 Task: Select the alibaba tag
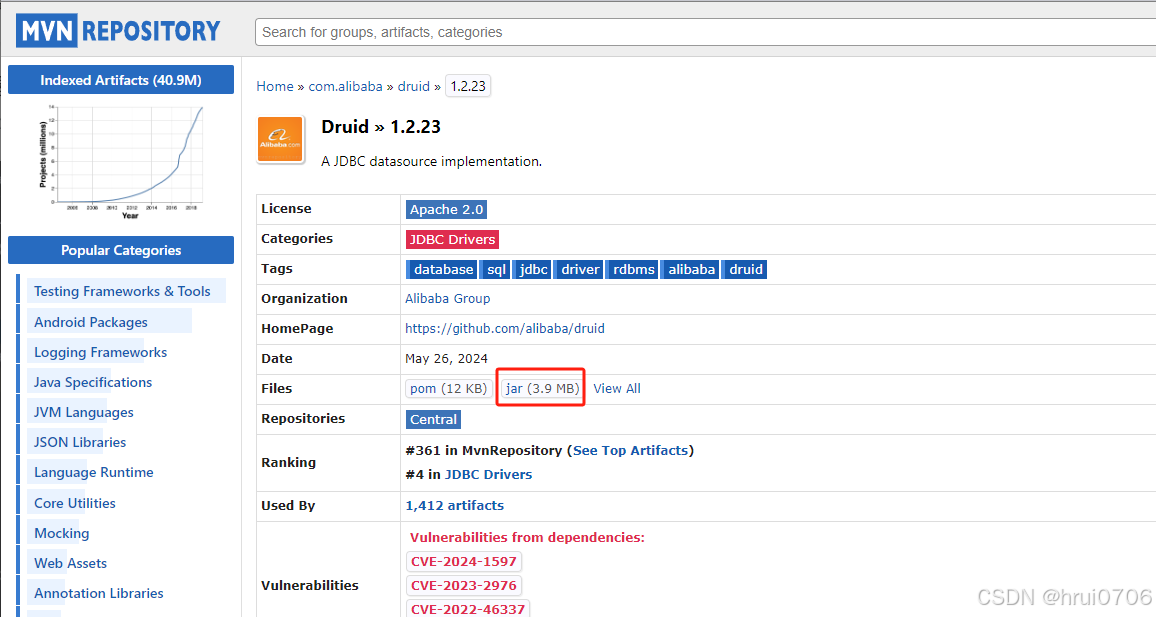[x=690, y=270]
